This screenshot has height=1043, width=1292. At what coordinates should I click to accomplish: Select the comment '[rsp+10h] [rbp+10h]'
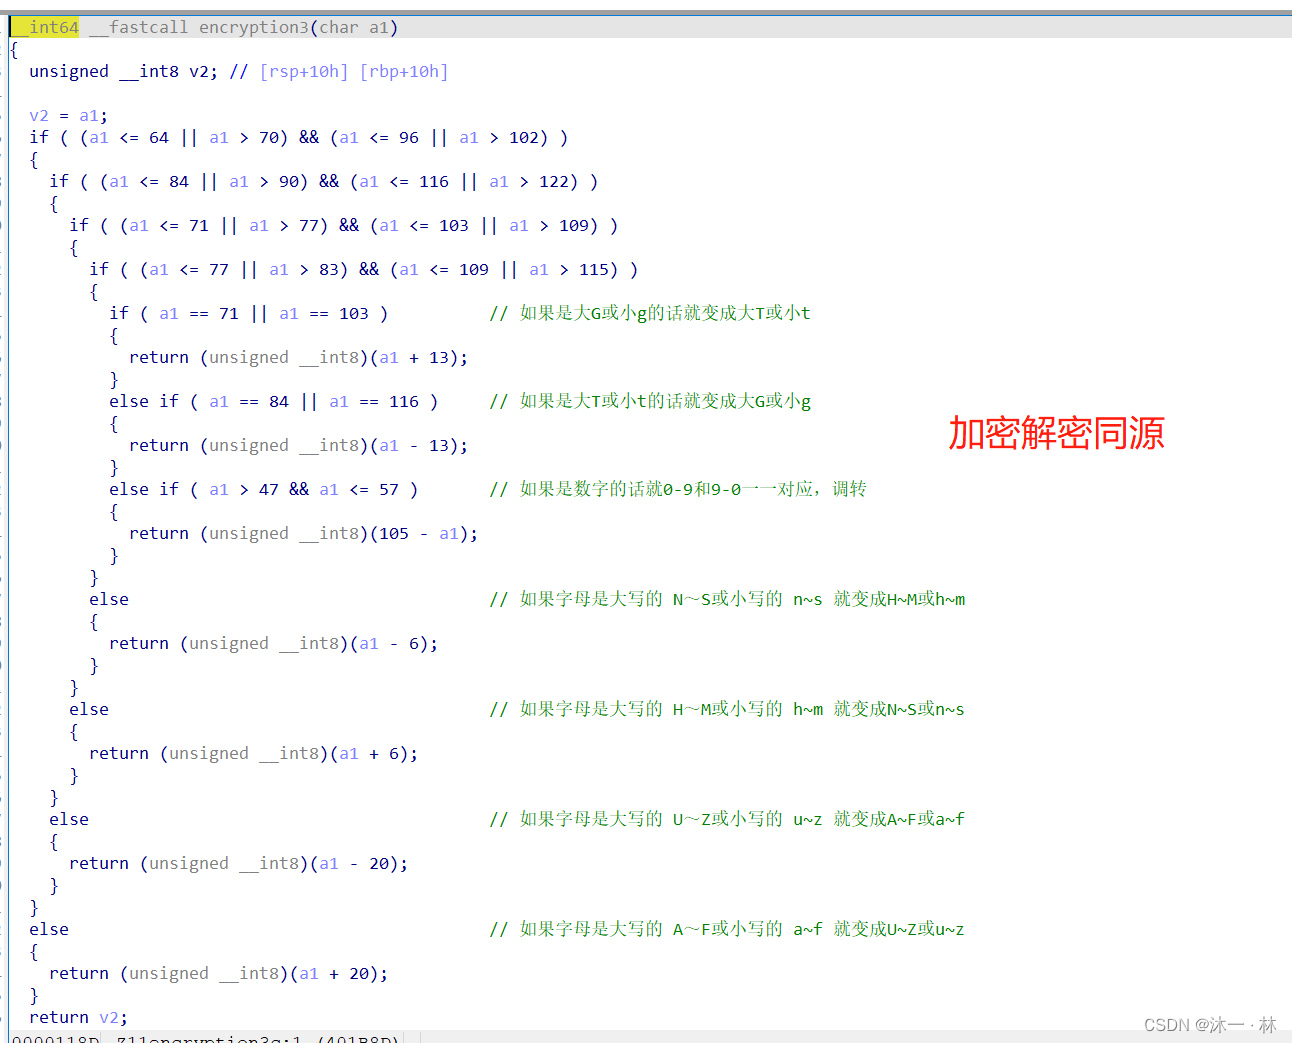(354, 71)
